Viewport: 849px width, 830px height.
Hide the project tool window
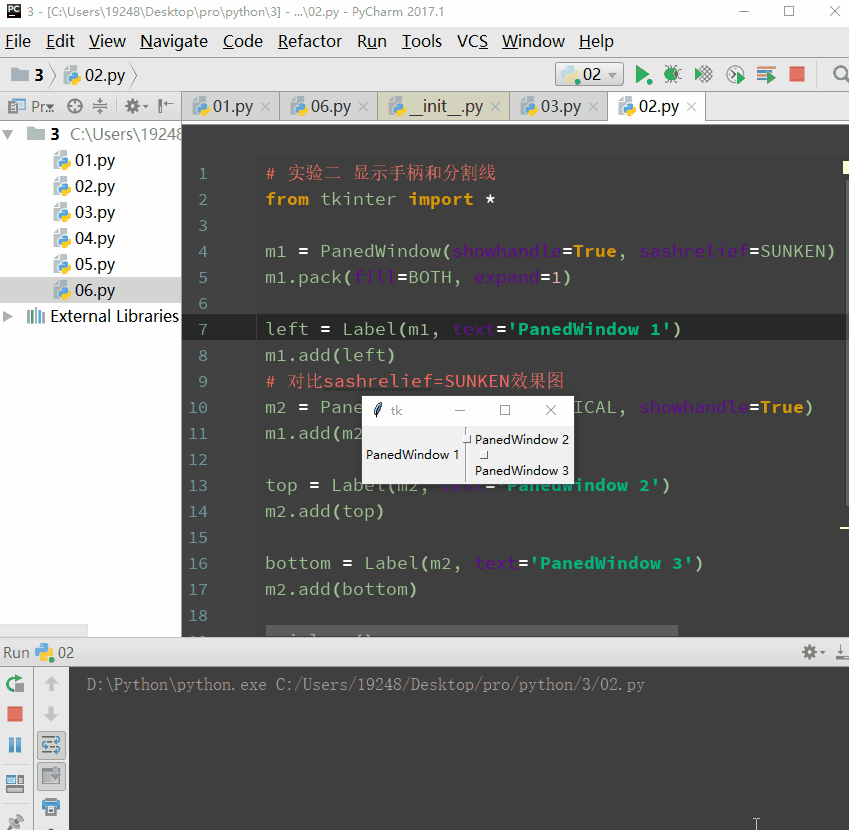point(165,106)
